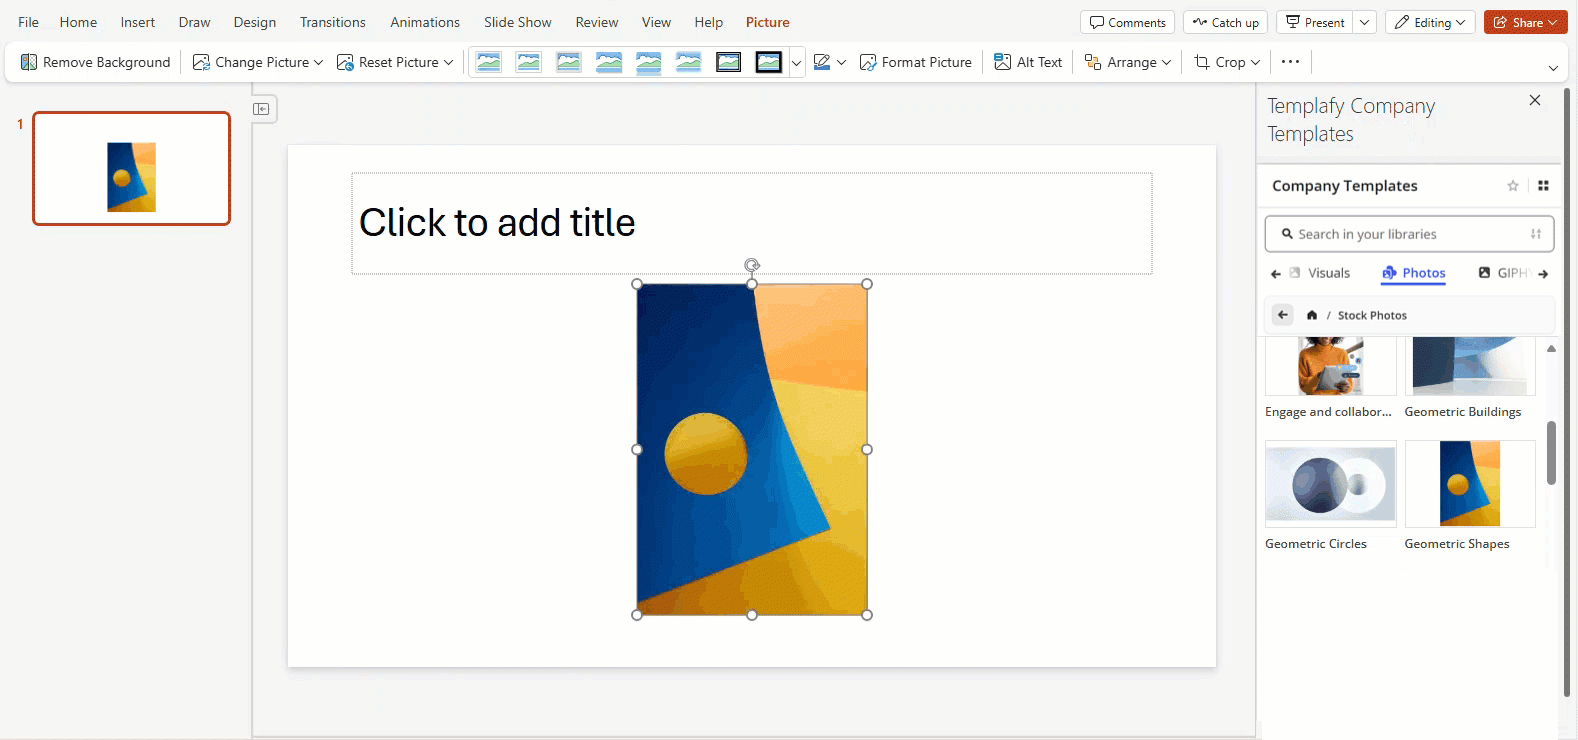This screenshot has width=1578, height=740.
Task: Select slide 1 thumbnail
Action: click(x=132, y=168)
